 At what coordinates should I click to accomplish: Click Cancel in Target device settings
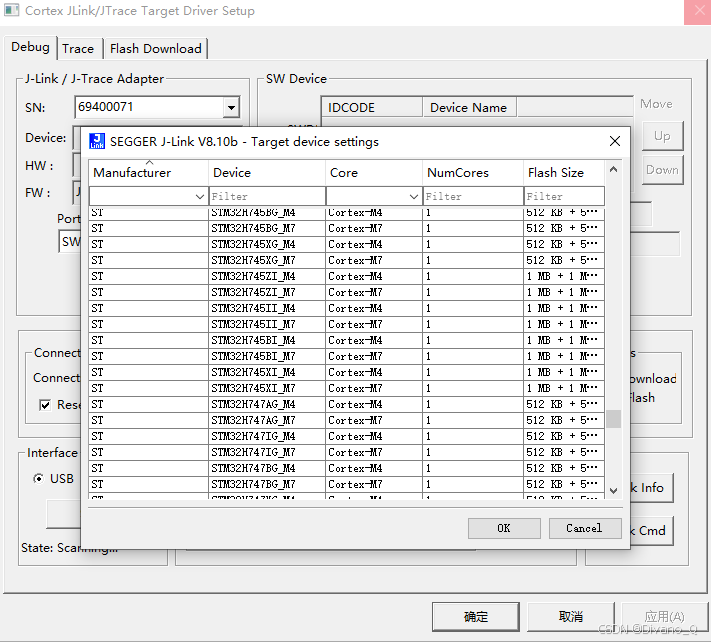coord(584,528)
